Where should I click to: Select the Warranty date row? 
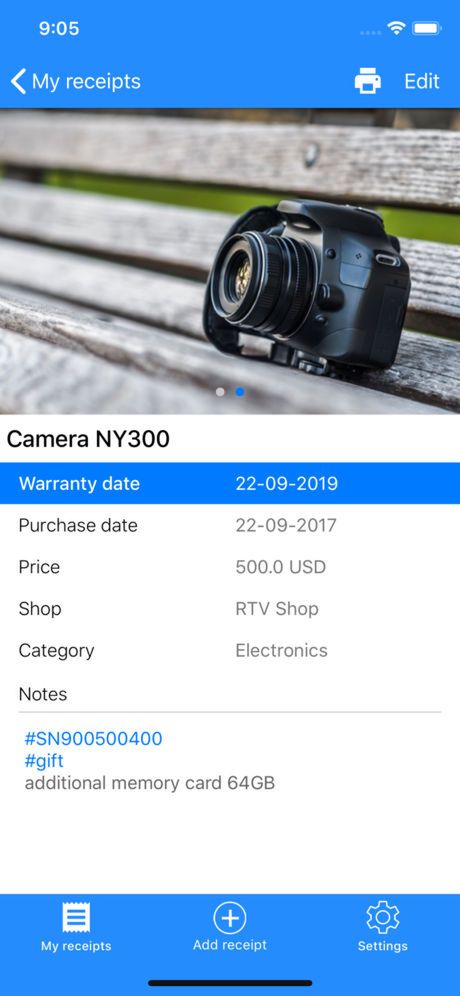(230, 483)
